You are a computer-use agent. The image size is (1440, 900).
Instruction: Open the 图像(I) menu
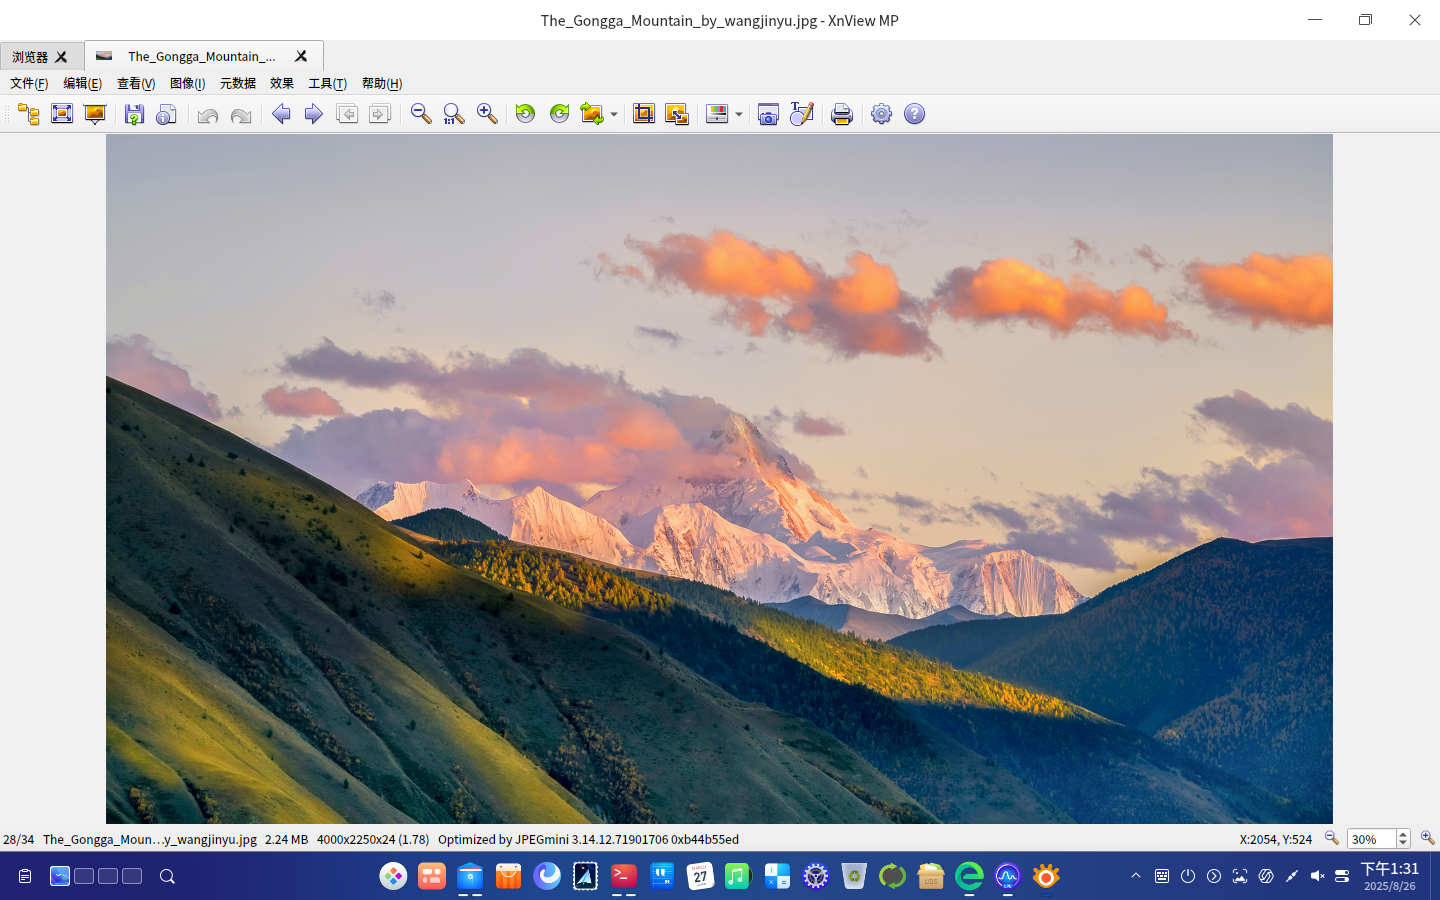[x=187, y=84]
